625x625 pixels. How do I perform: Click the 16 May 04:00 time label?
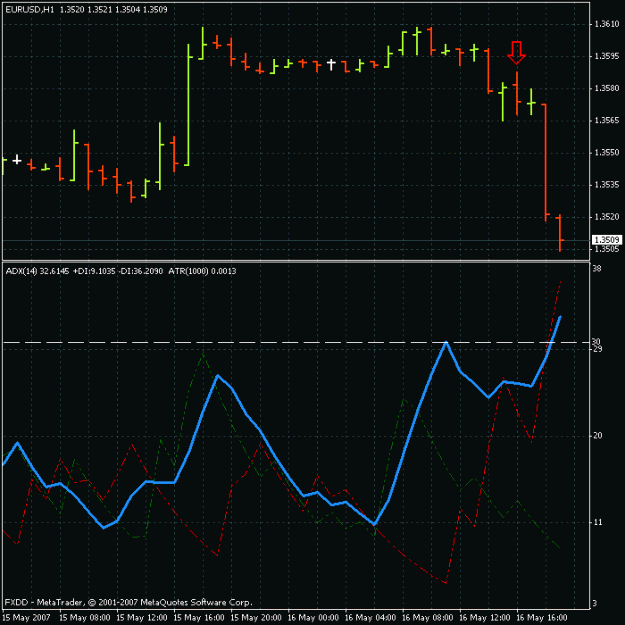(370, 618)
